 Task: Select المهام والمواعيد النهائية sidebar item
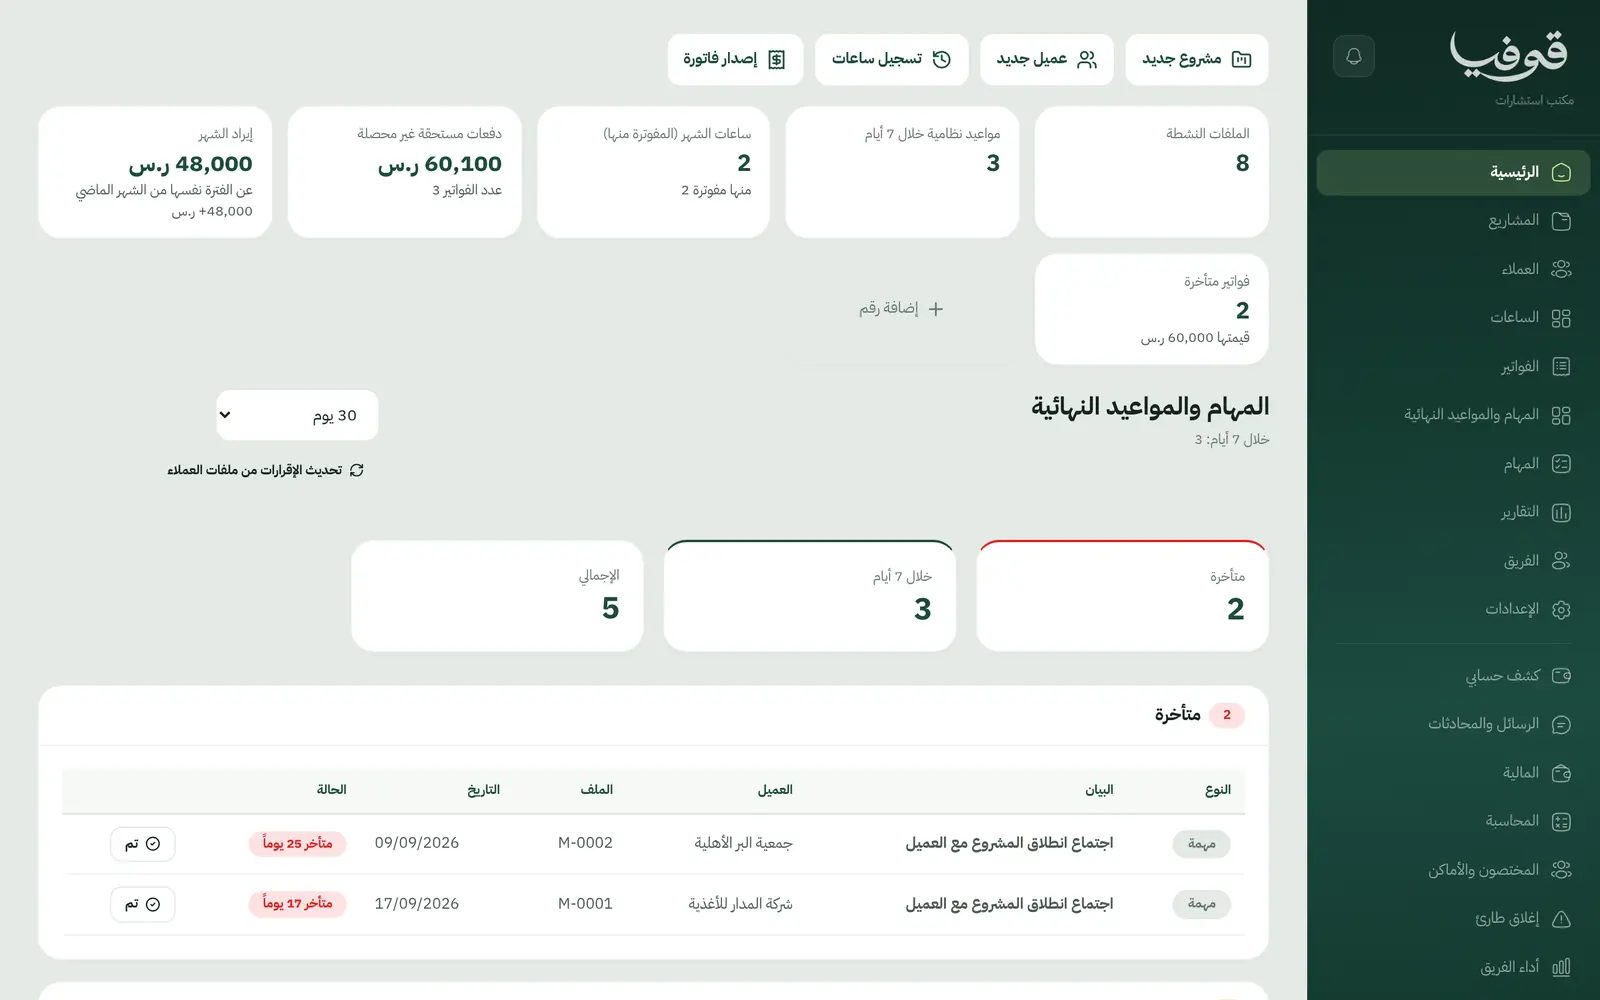point(1453,415)
